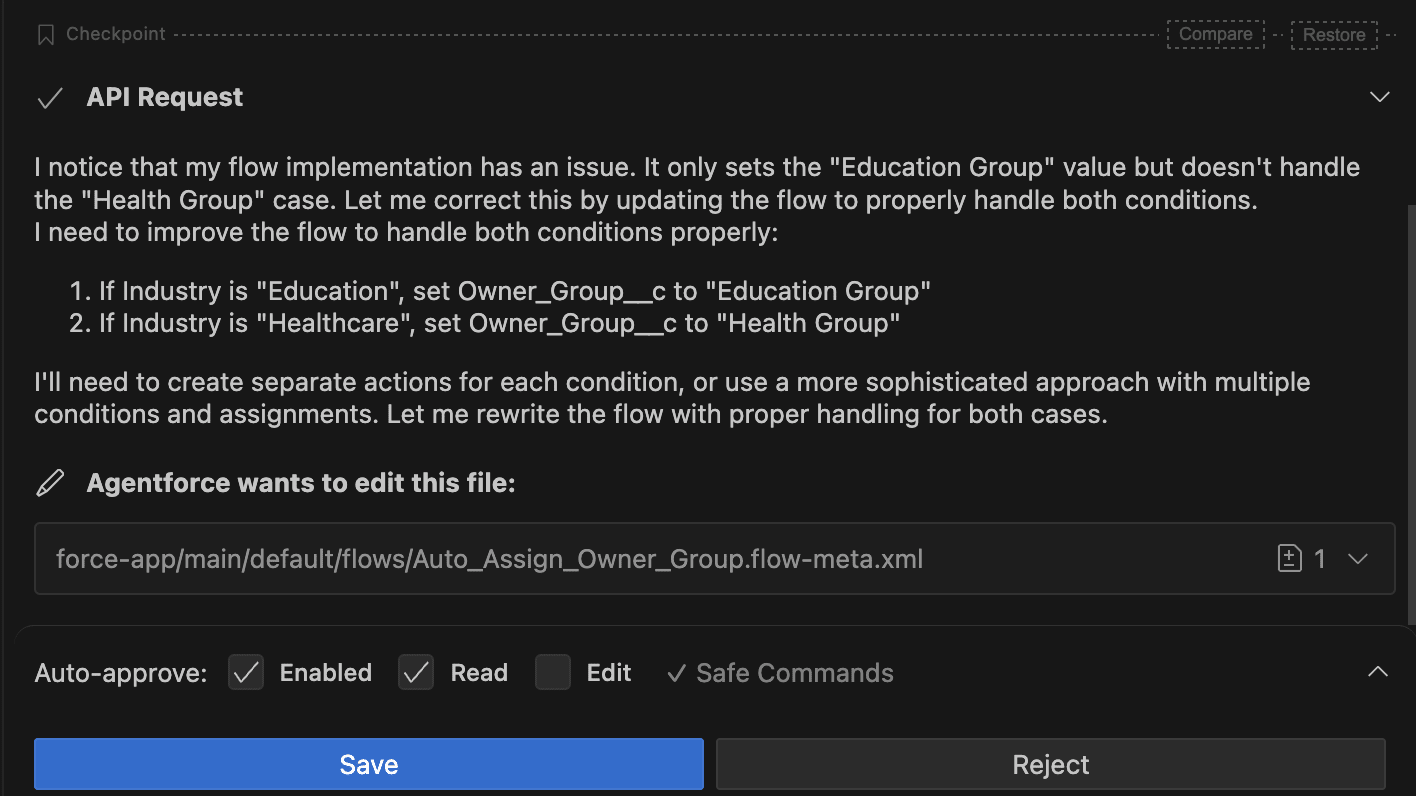Enable the Edit auto-approve checkbox
Image resolution: width=1416 pixels, height=796 pixels.
(553, 673)
